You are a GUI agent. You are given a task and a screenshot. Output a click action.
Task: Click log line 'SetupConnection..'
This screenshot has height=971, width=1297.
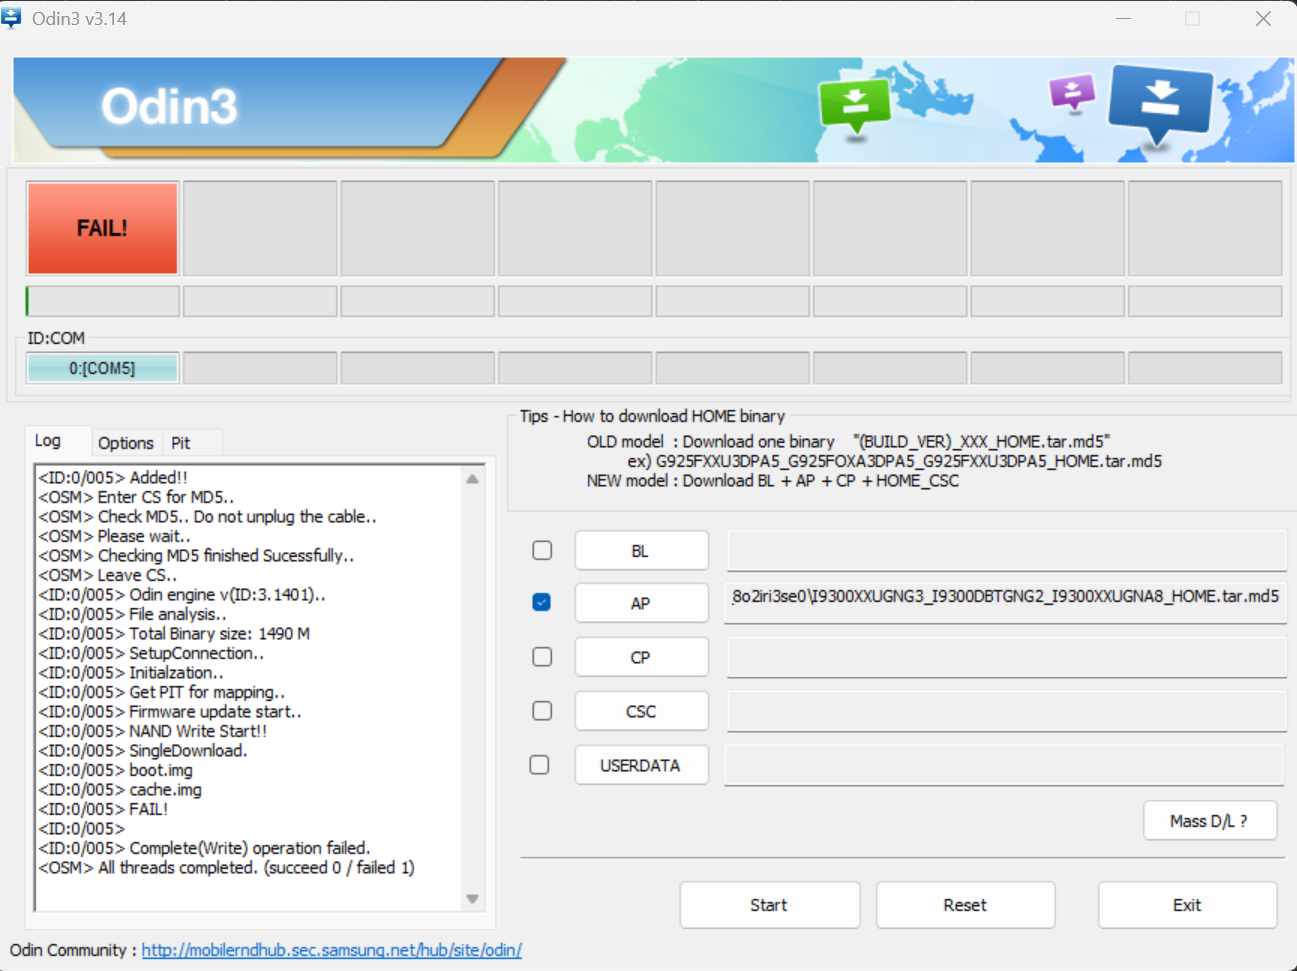(x=151, y=653)
